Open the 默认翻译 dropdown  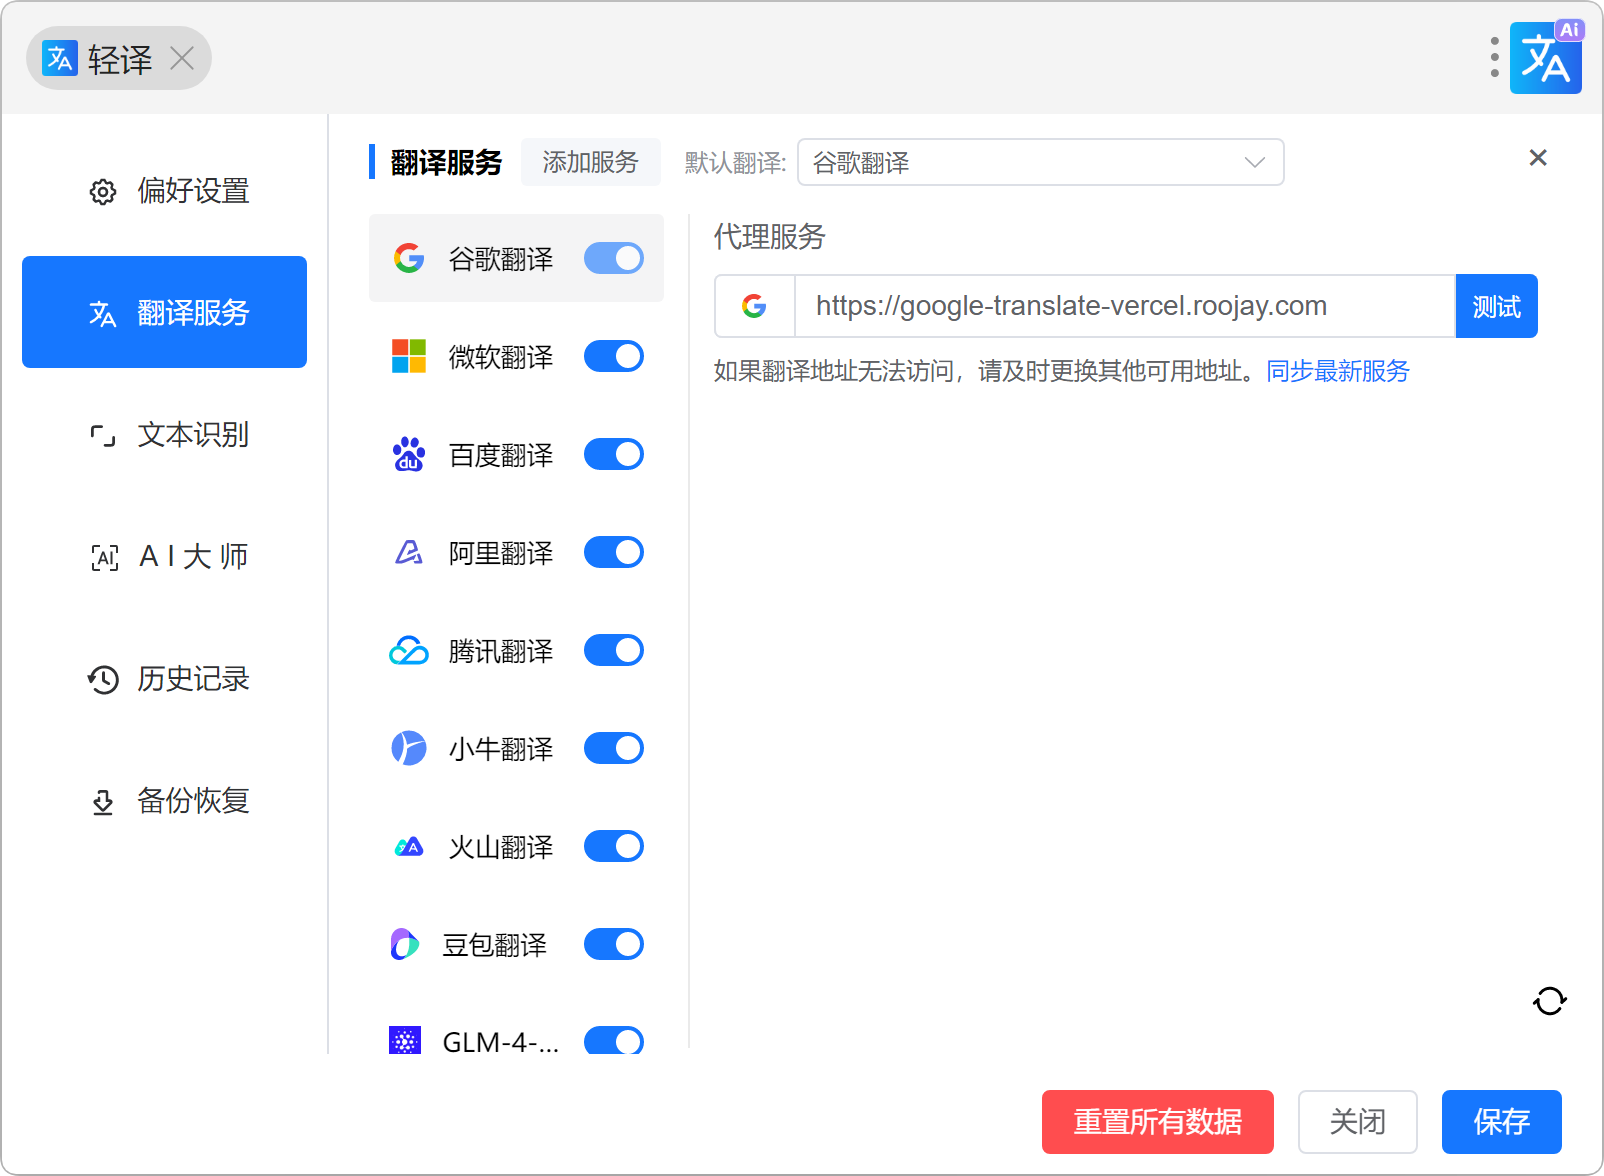click(x=1040, y=162)
